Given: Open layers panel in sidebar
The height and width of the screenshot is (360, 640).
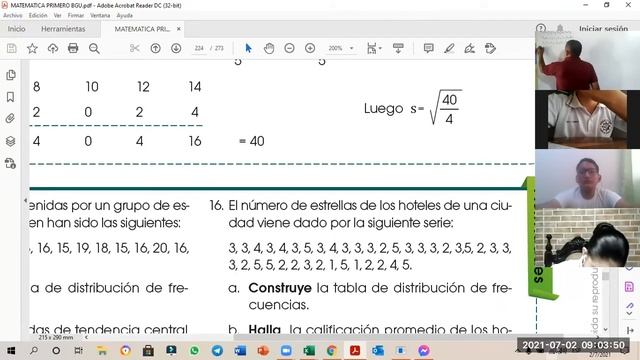Looking at the screenshot, I should pos(11,141).
